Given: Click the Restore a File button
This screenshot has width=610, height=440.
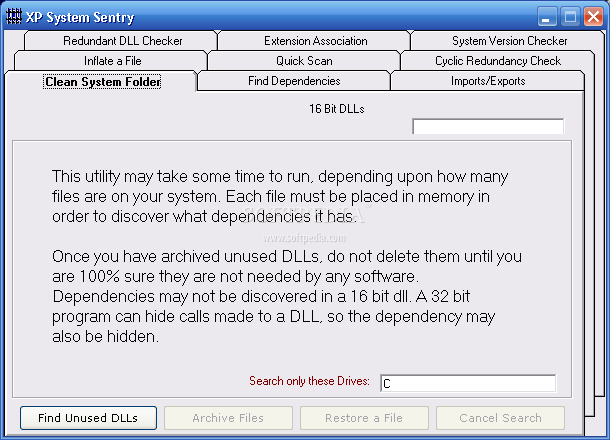Looking at the screenshot, I should click(x=364, y=418).
